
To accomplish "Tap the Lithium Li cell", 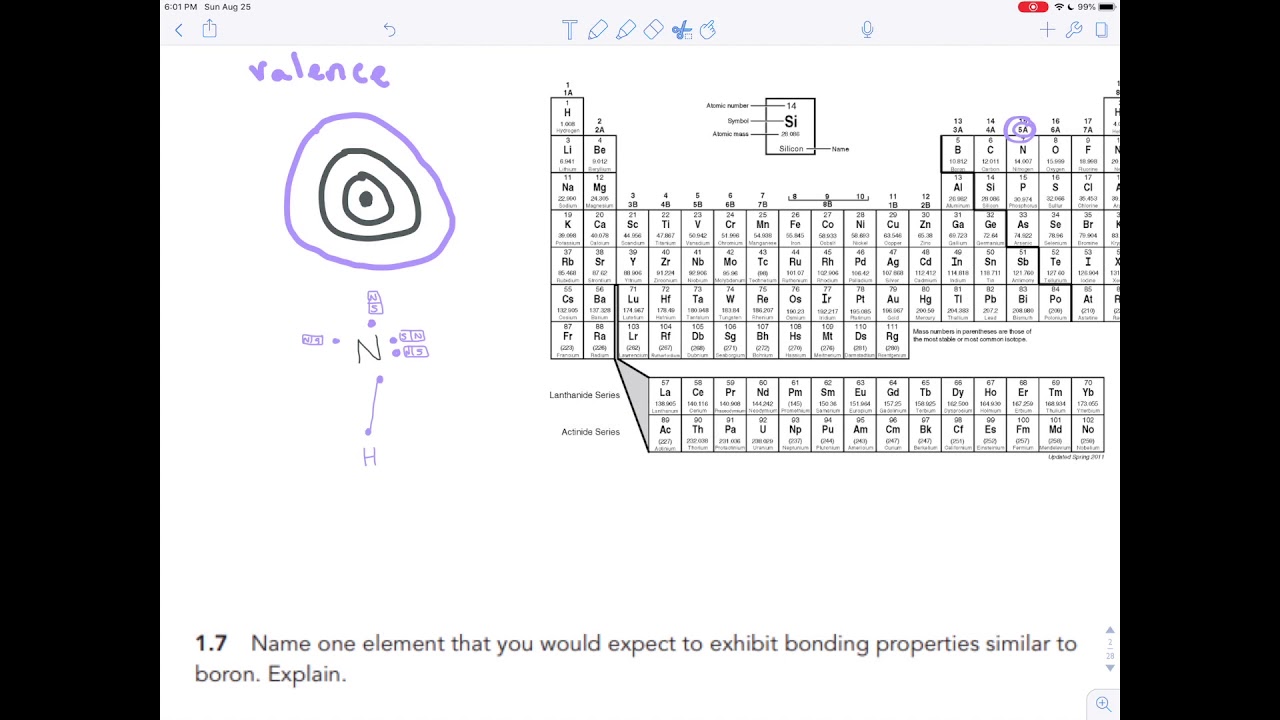I will tap(567, 154).
